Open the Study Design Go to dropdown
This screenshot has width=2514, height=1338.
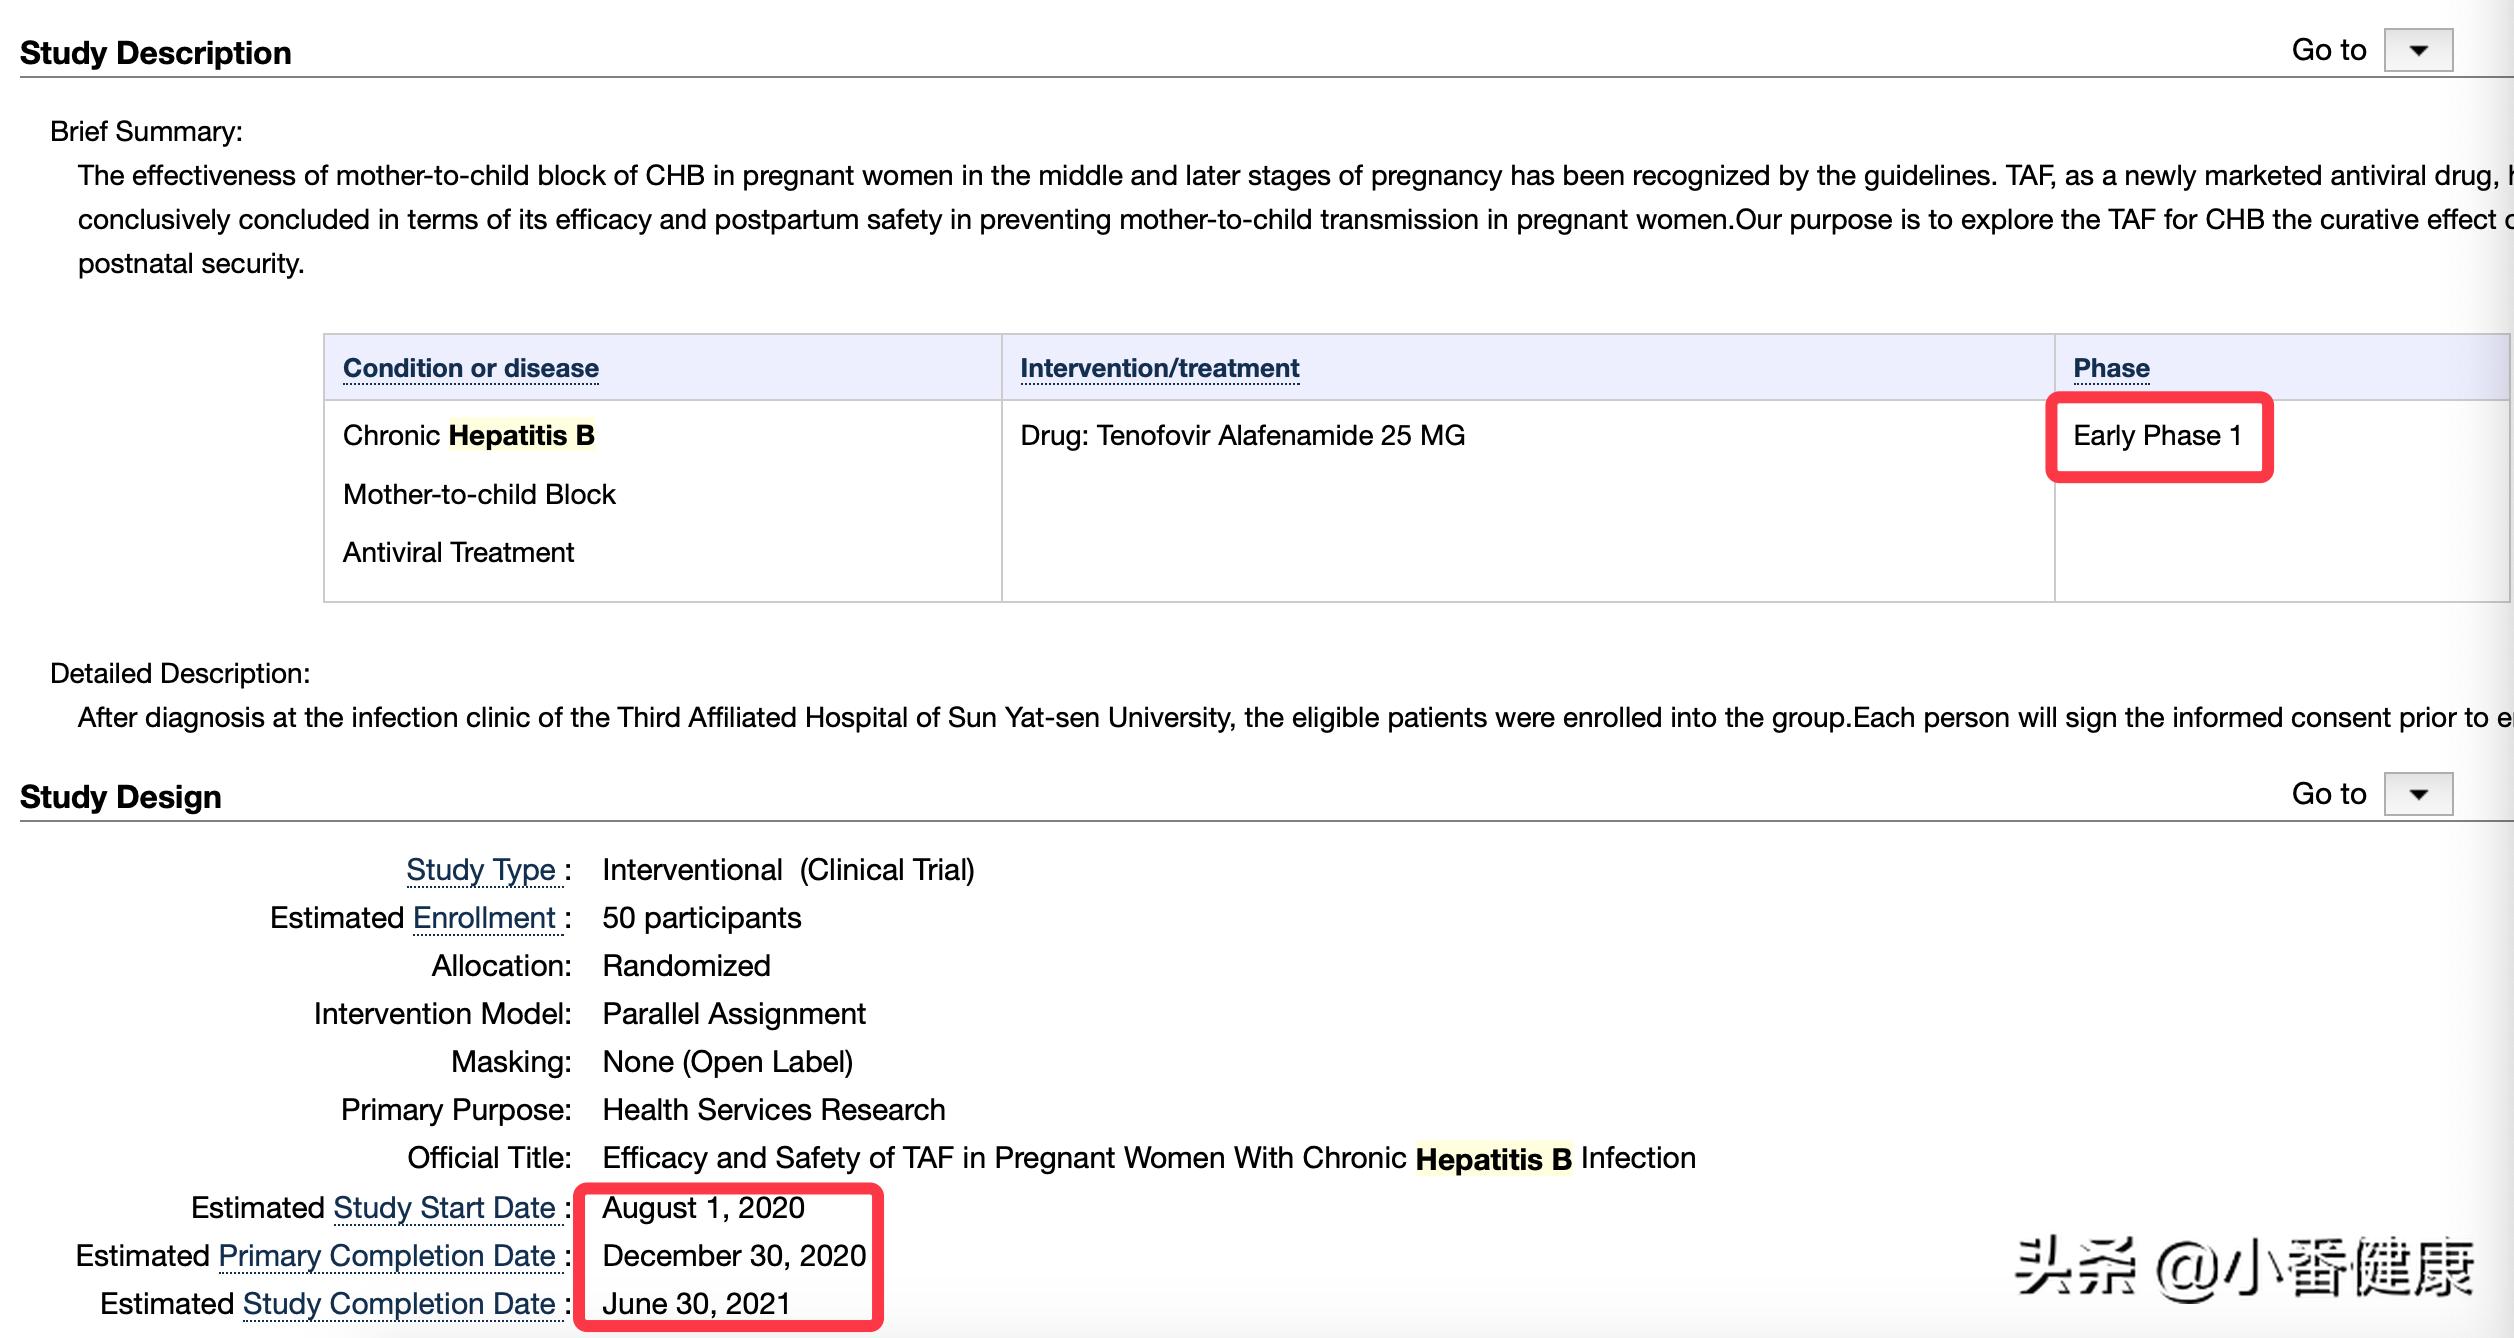(2417, 795)
